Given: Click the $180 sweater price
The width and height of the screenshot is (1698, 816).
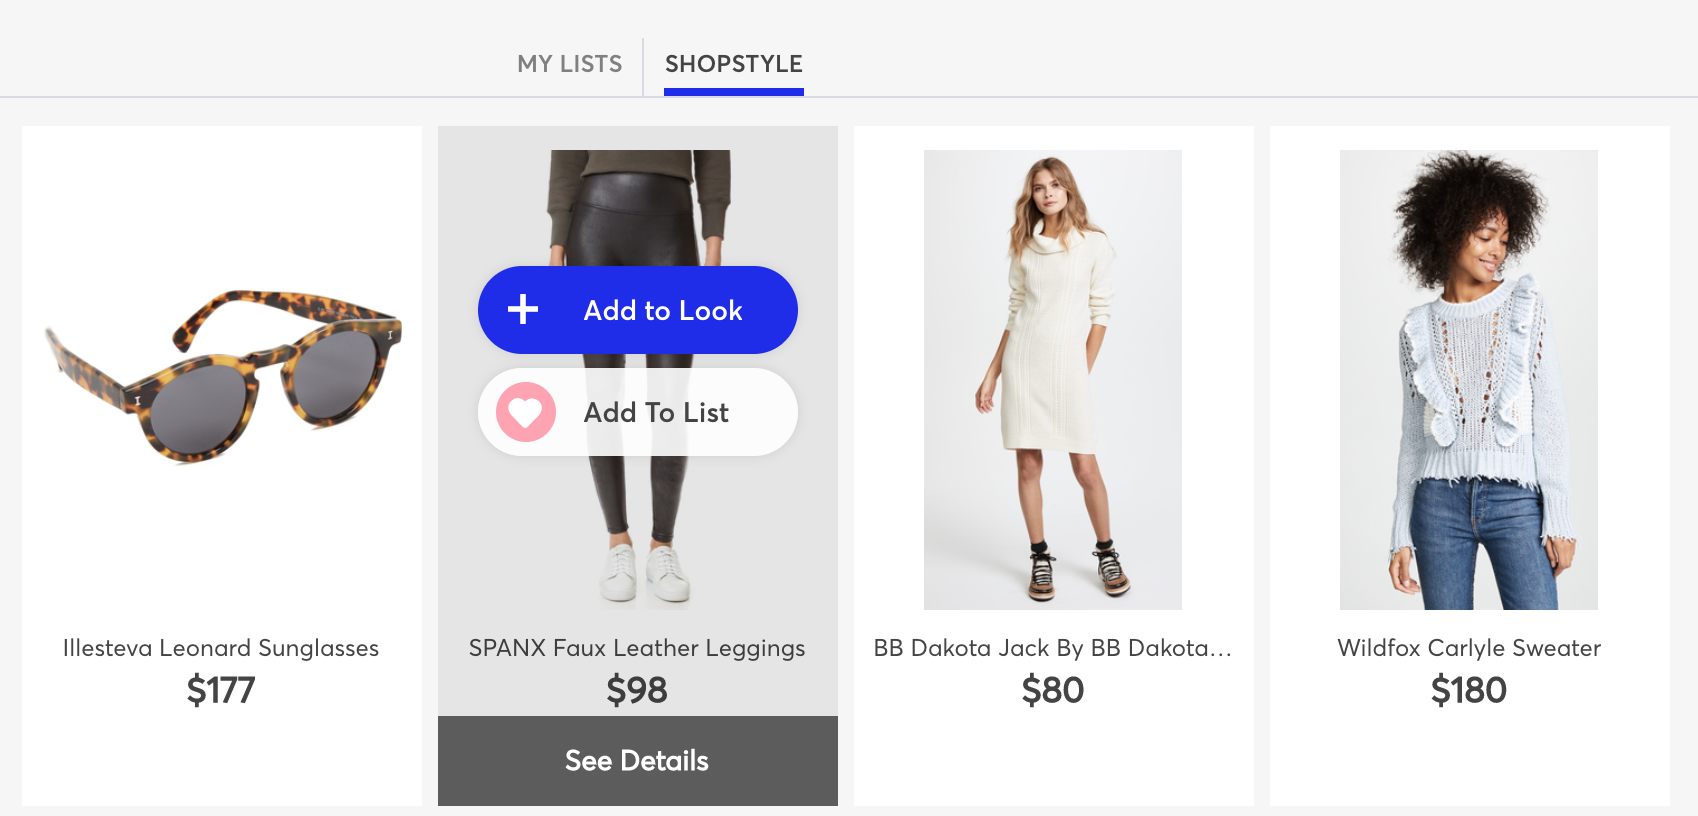Looking at the screenshot, I should click(1468, 690).
